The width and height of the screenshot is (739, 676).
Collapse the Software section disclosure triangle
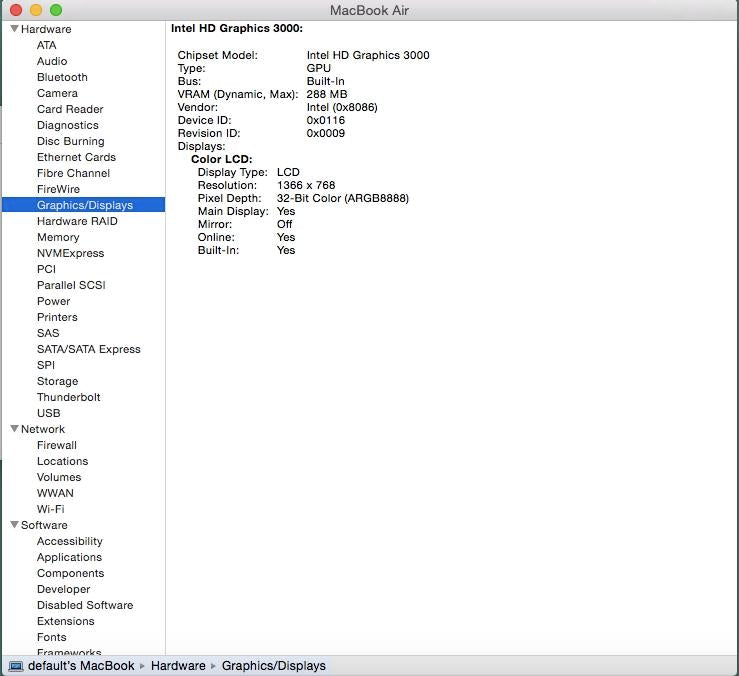[14, 525]
